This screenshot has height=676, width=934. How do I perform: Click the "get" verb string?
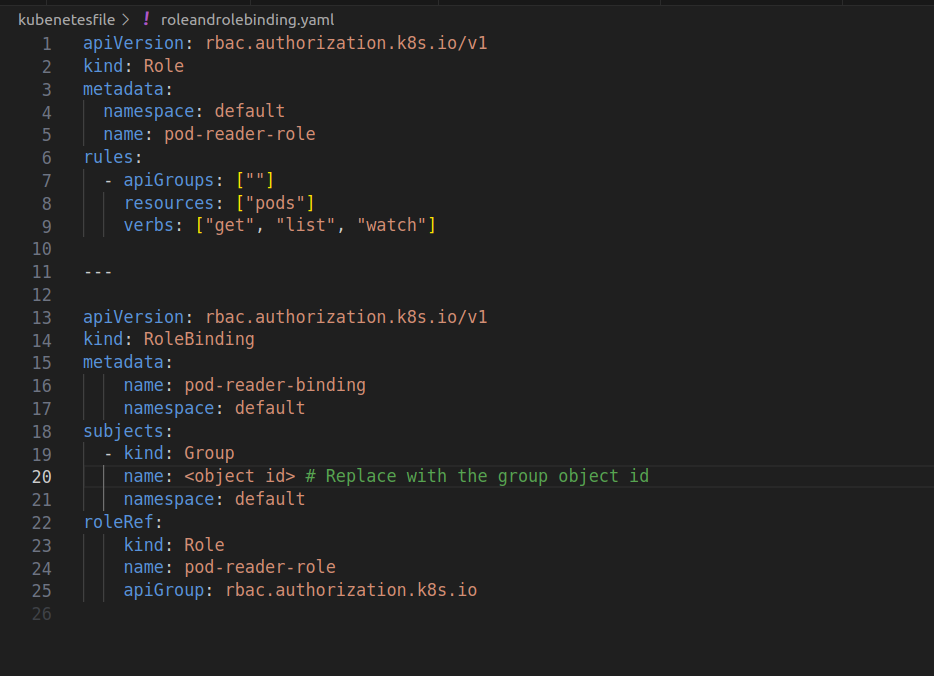coord(229,225)
